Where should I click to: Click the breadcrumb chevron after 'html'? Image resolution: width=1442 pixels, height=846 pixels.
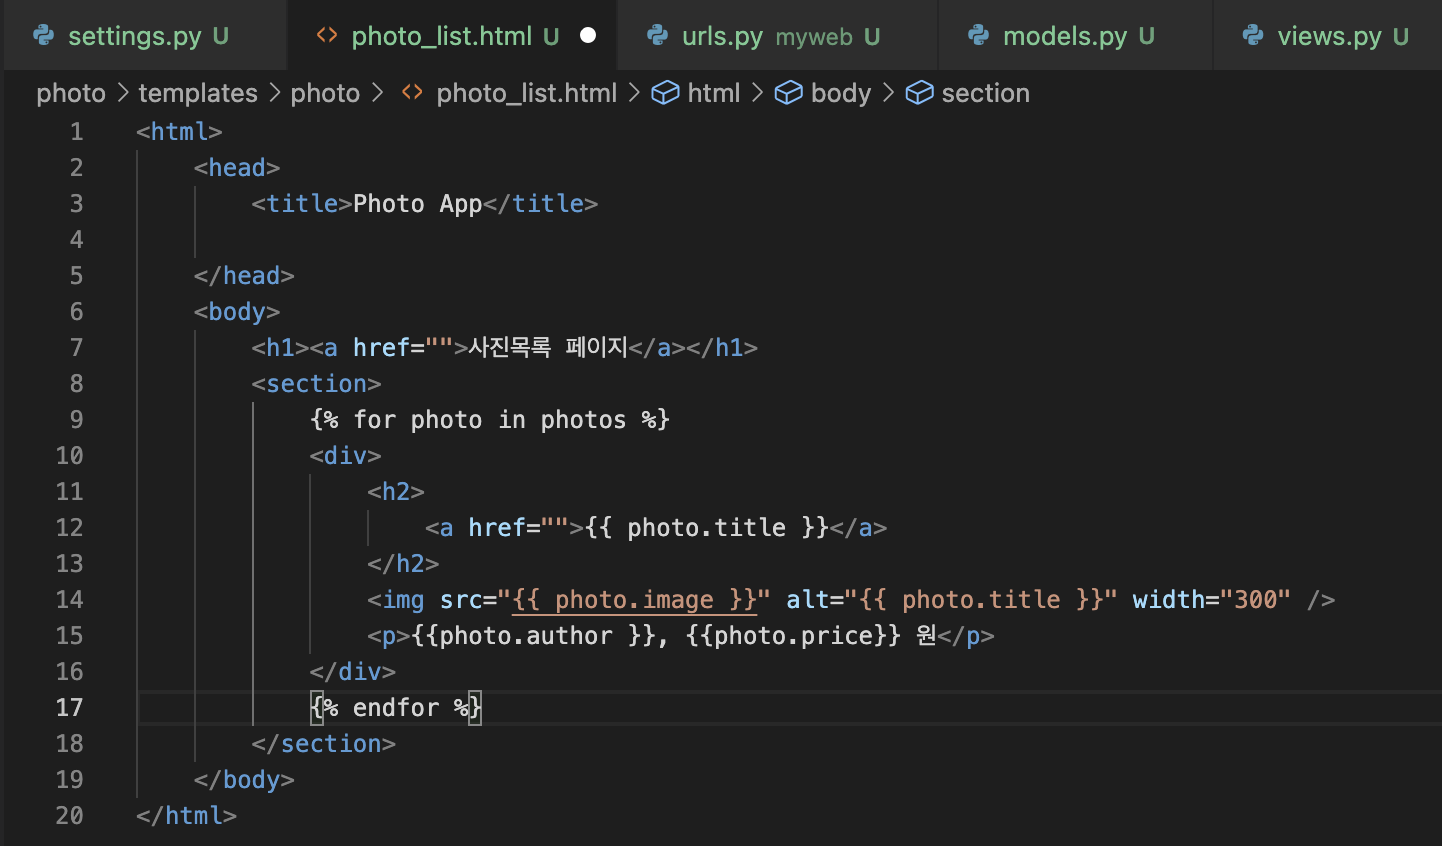tap(757, 93)
